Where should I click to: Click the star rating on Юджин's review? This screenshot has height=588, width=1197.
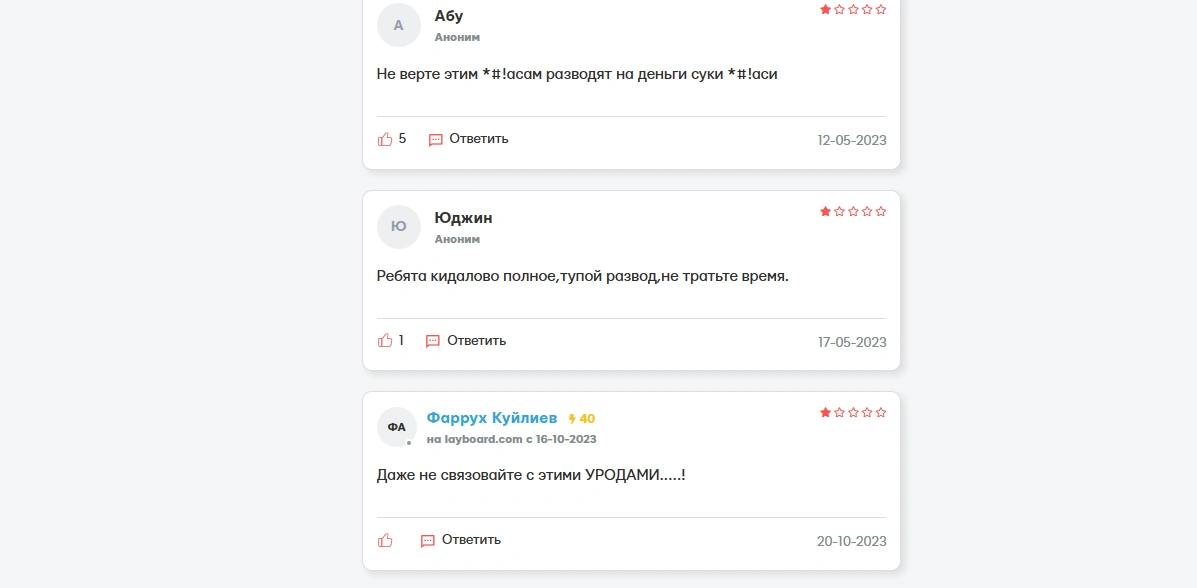[853, 212]
